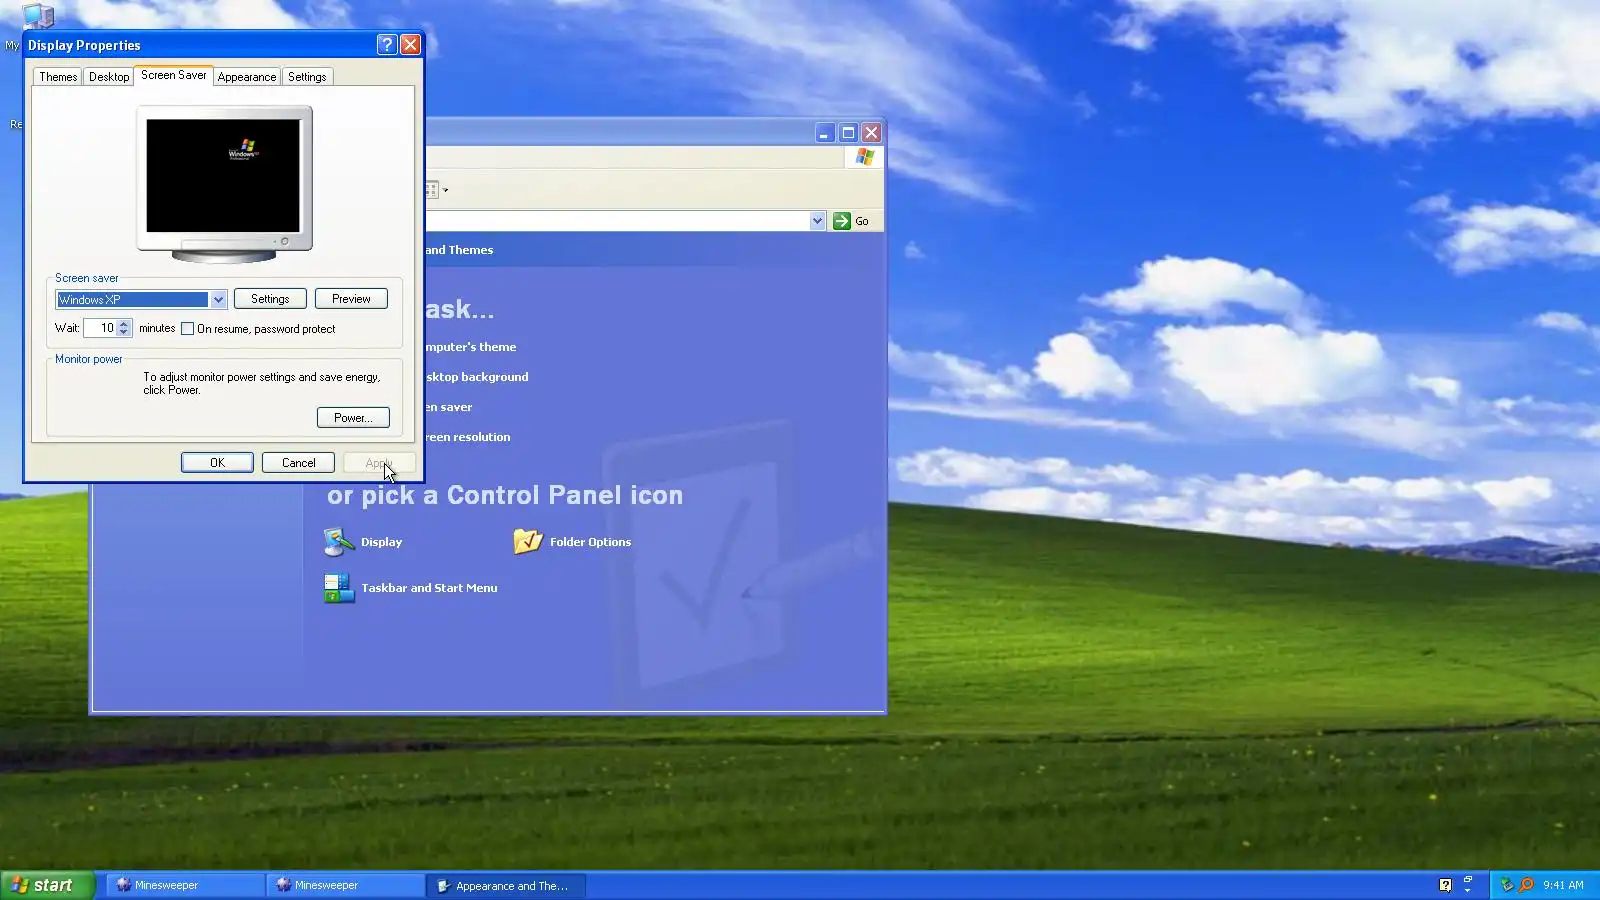Click the green Go arrow icon
Image resolution: width=1600 pixels, height=900 pixels.
coord(842,221)
